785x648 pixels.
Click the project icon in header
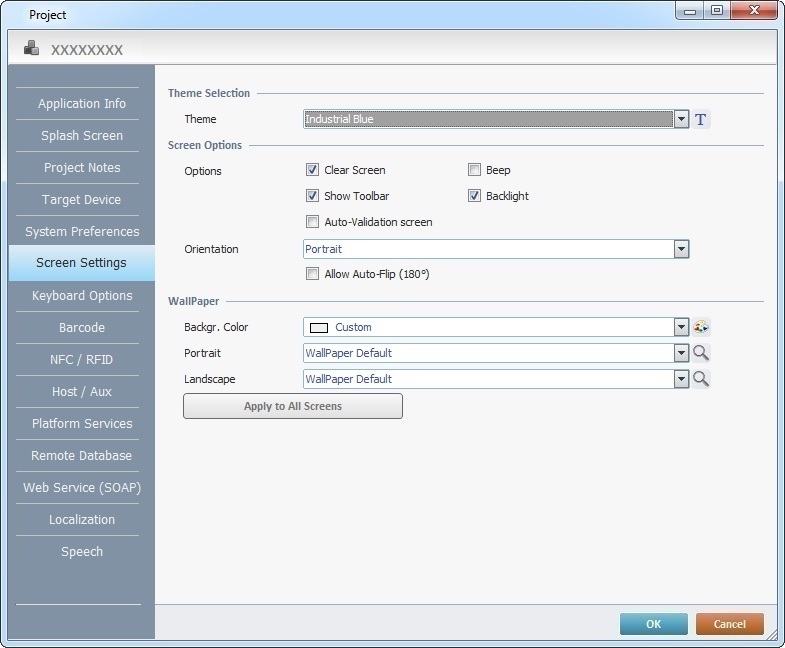point(32,48)
